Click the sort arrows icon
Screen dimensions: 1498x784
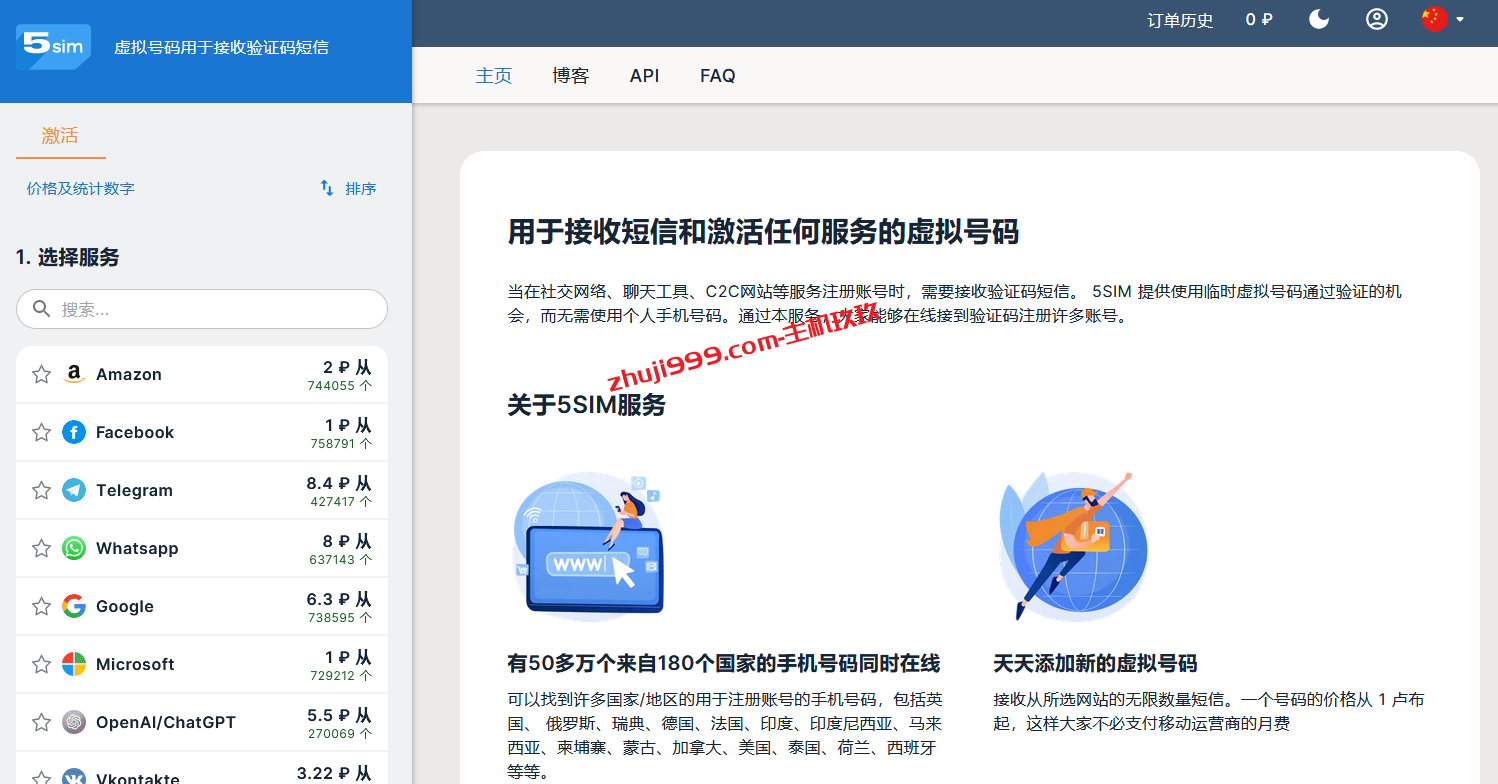[327, 188]
